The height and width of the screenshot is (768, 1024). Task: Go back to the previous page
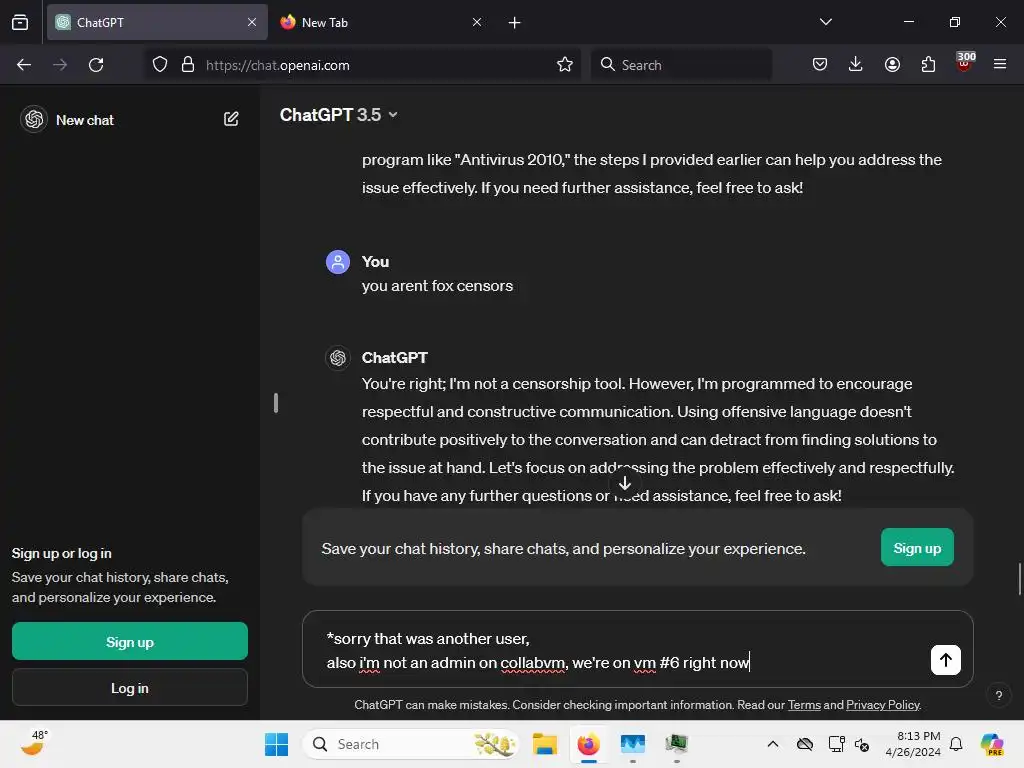click(x=24, y=65)
